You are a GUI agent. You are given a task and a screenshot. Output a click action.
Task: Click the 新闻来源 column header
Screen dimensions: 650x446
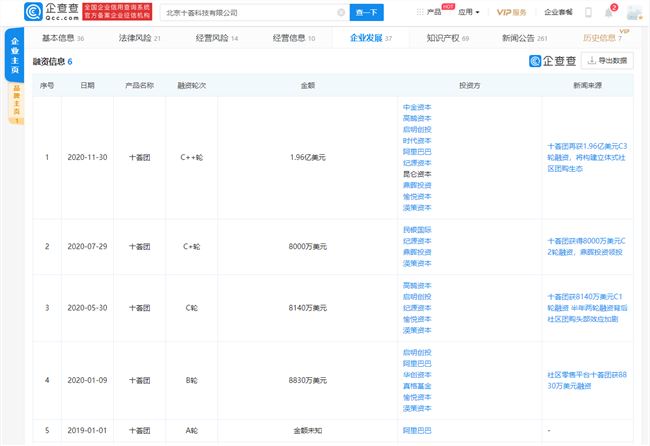[587, 85]
